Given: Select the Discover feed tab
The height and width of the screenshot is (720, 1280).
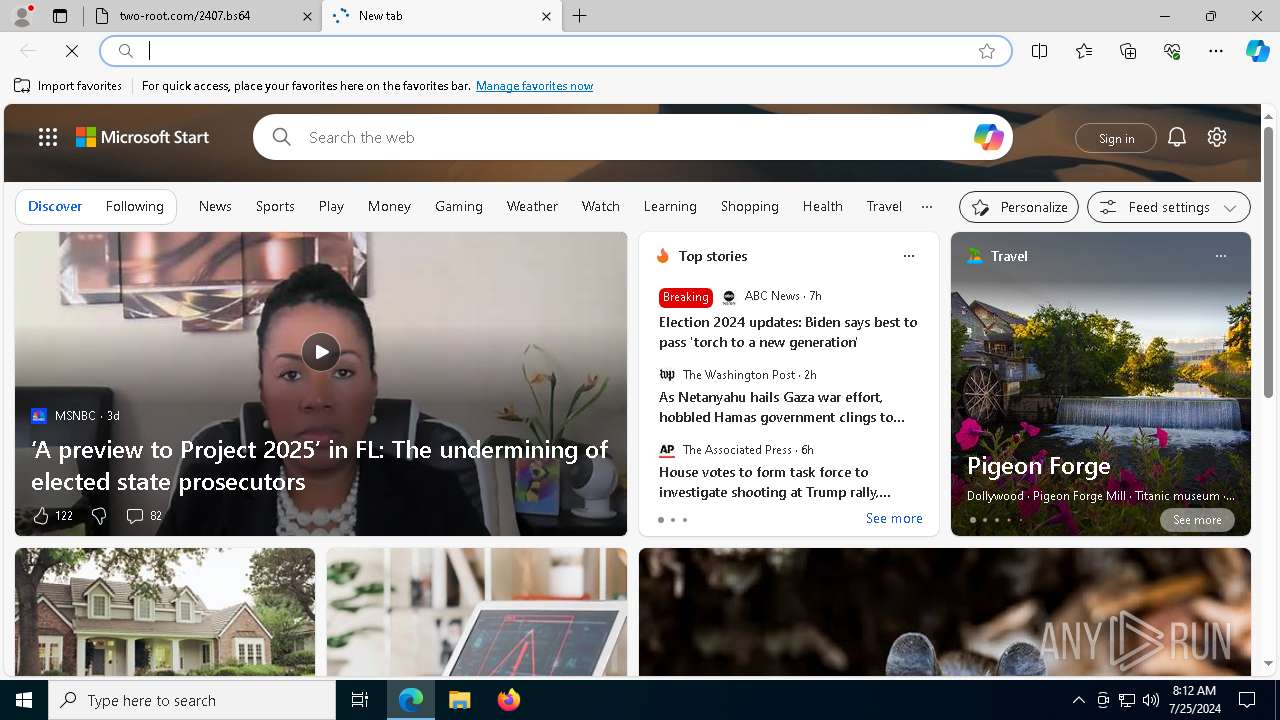Looking at the screenshot, I should [x=55, y=206].
